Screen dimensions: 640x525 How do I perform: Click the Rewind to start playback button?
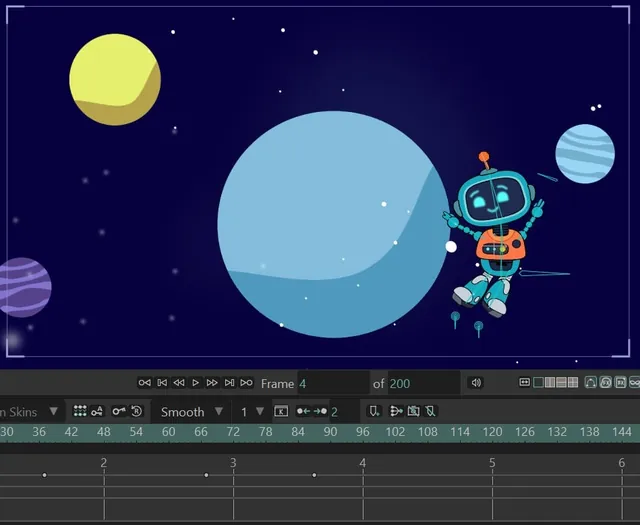144,383
